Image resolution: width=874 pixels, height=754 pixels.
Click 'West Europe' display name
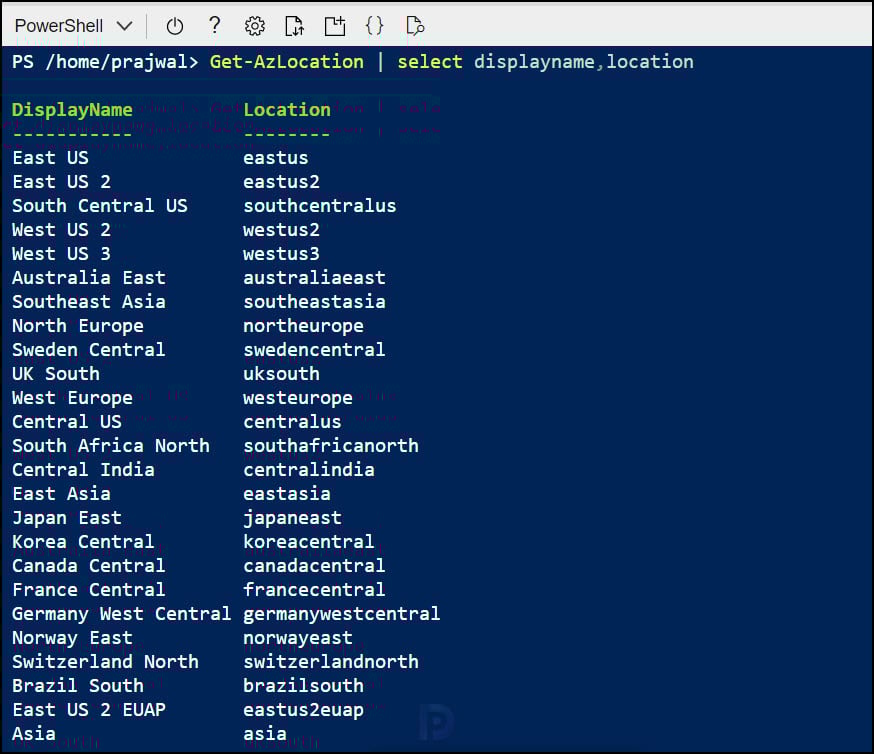[72, 398]
